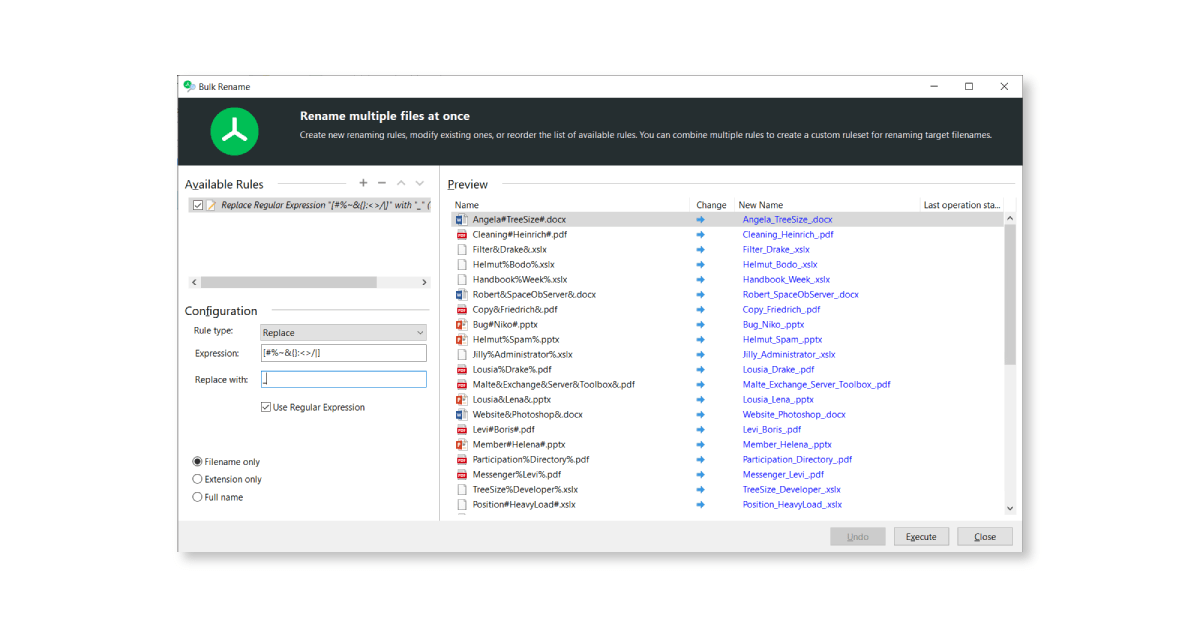This screenshot has width=1200, height=627.
Task: Remove the selected rule with minus icon
Action: (382, 183)
